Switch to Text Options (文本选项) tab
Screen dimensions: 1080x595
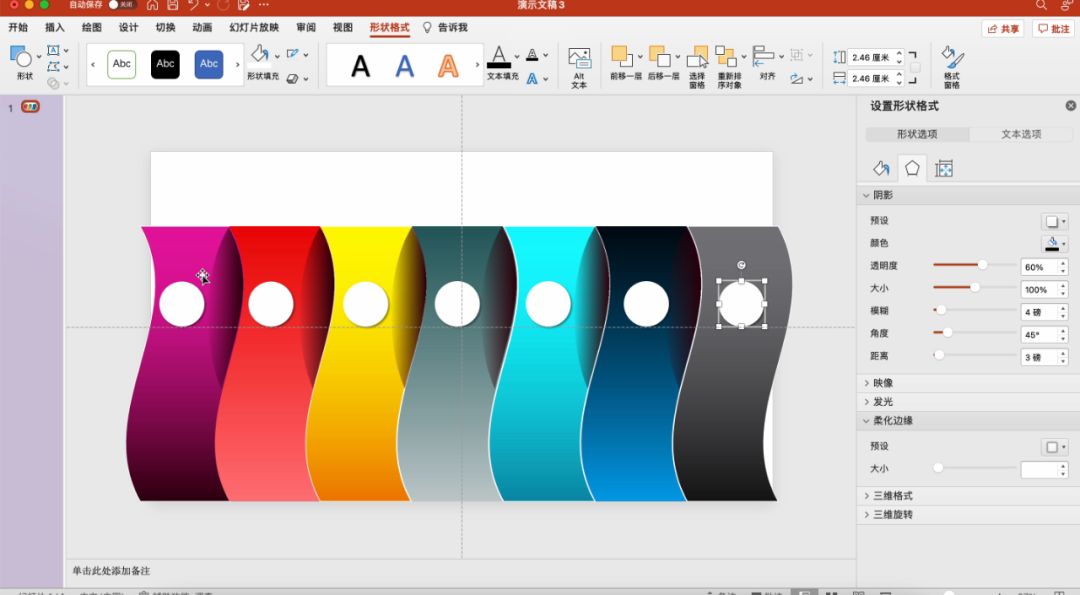coord(1021,134)
